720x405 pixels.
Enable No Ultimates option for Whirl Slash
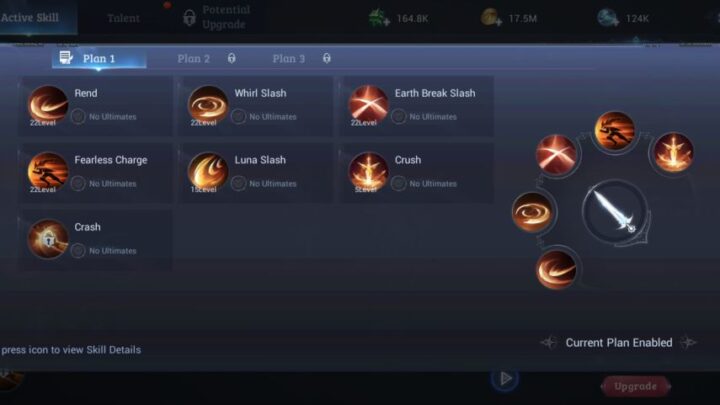[x=238, y=117]
